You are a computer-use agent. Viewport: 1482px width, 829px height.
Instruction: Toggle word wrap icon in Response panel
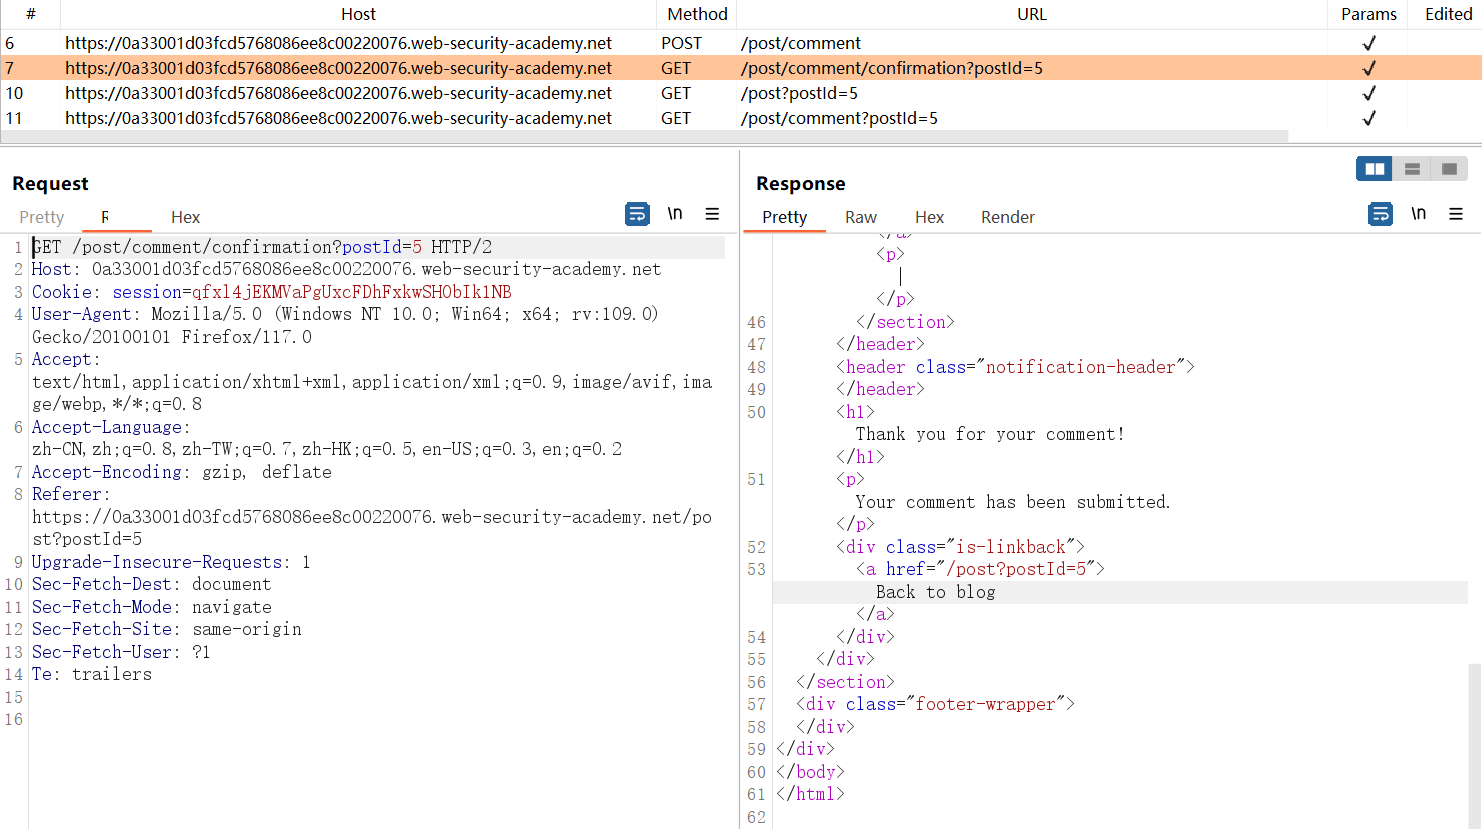click(x=1380, y=214)
